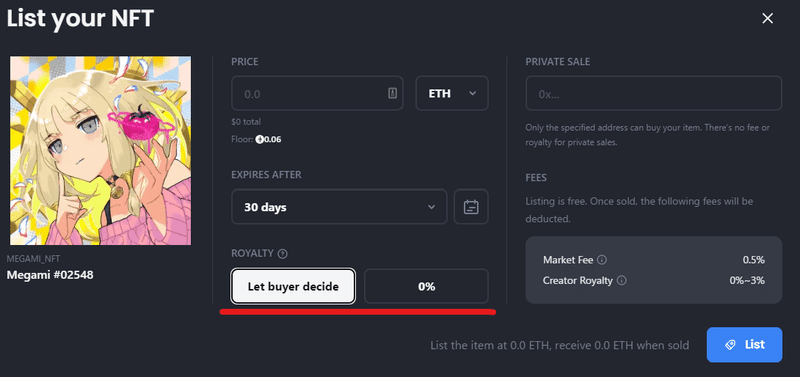Click the Creator Royalty info icon
Image resolution: width=800 pixels, height=377 pixels.
pos(621,281)
